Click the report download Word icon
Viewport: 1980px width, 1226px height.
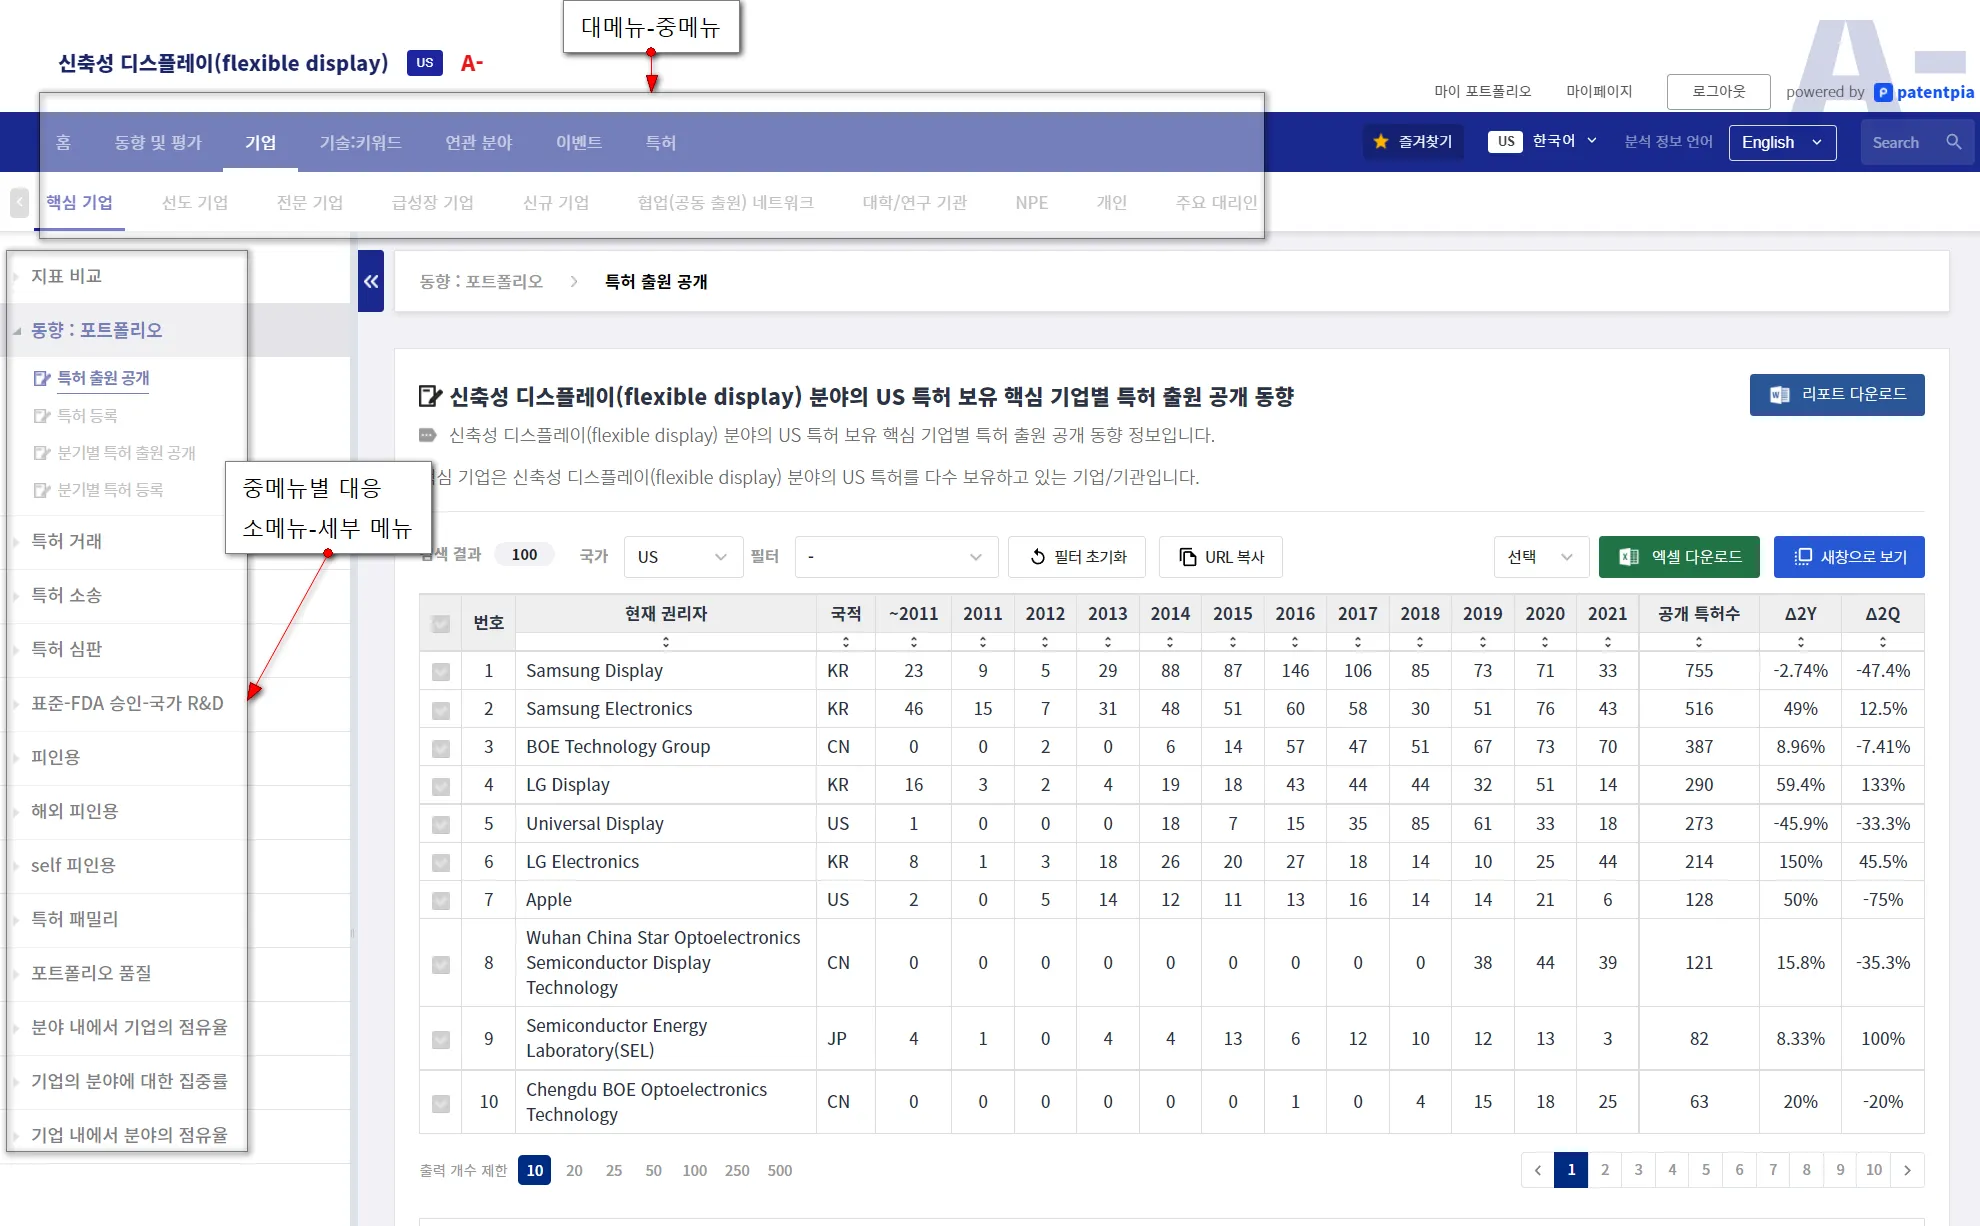pyautogui.click(x=1780, y=395)
